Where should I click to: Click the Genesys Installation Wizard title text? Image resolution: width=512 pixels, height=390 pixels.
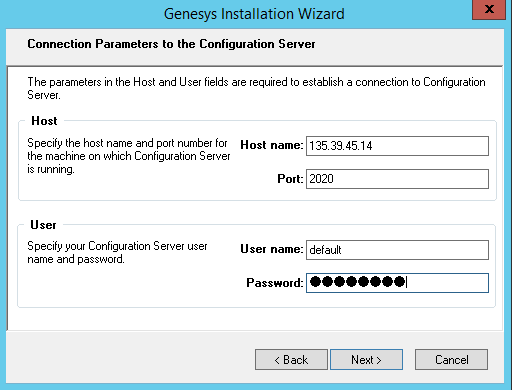pyautogui.click(x=254, y=14)
